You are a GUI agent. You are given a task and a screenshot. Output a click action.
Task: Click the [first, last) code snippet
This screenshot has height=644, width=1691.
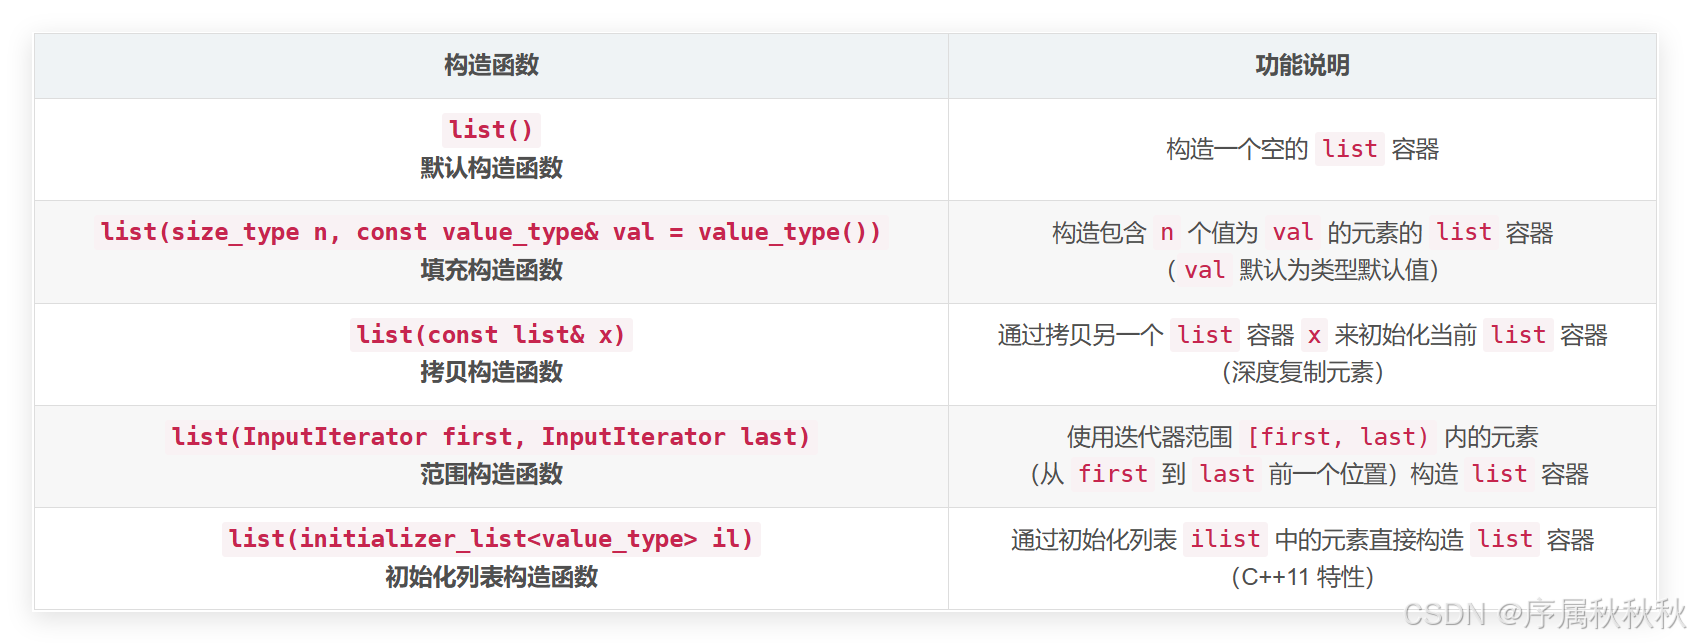(x=1338, y=437)
